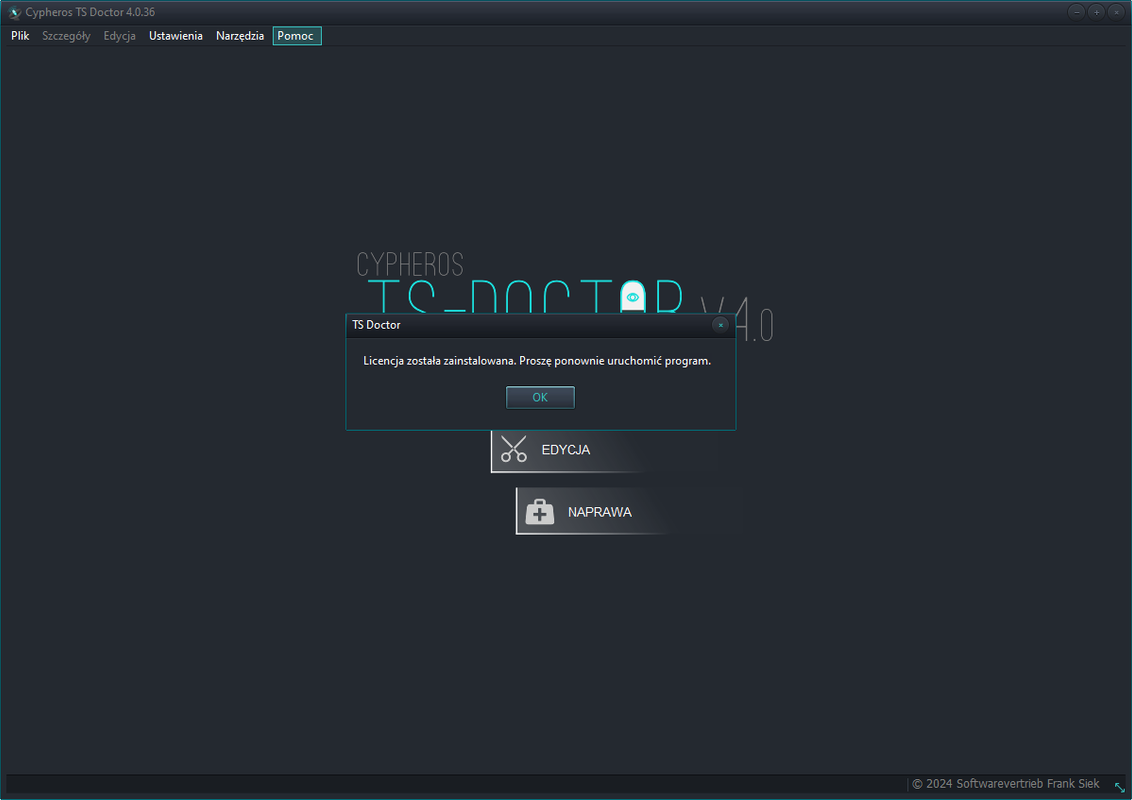Close the Cypheros TS Doctor main window

pos(1116,12)
